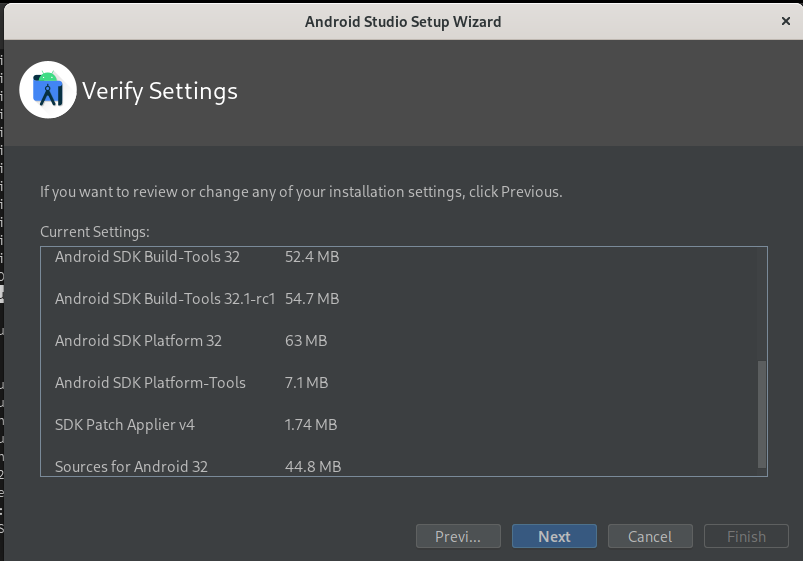The width and height of the screenshot is (803, 561).
Task: Click the 52.4 MB size value
Action: tap(312, 257)
